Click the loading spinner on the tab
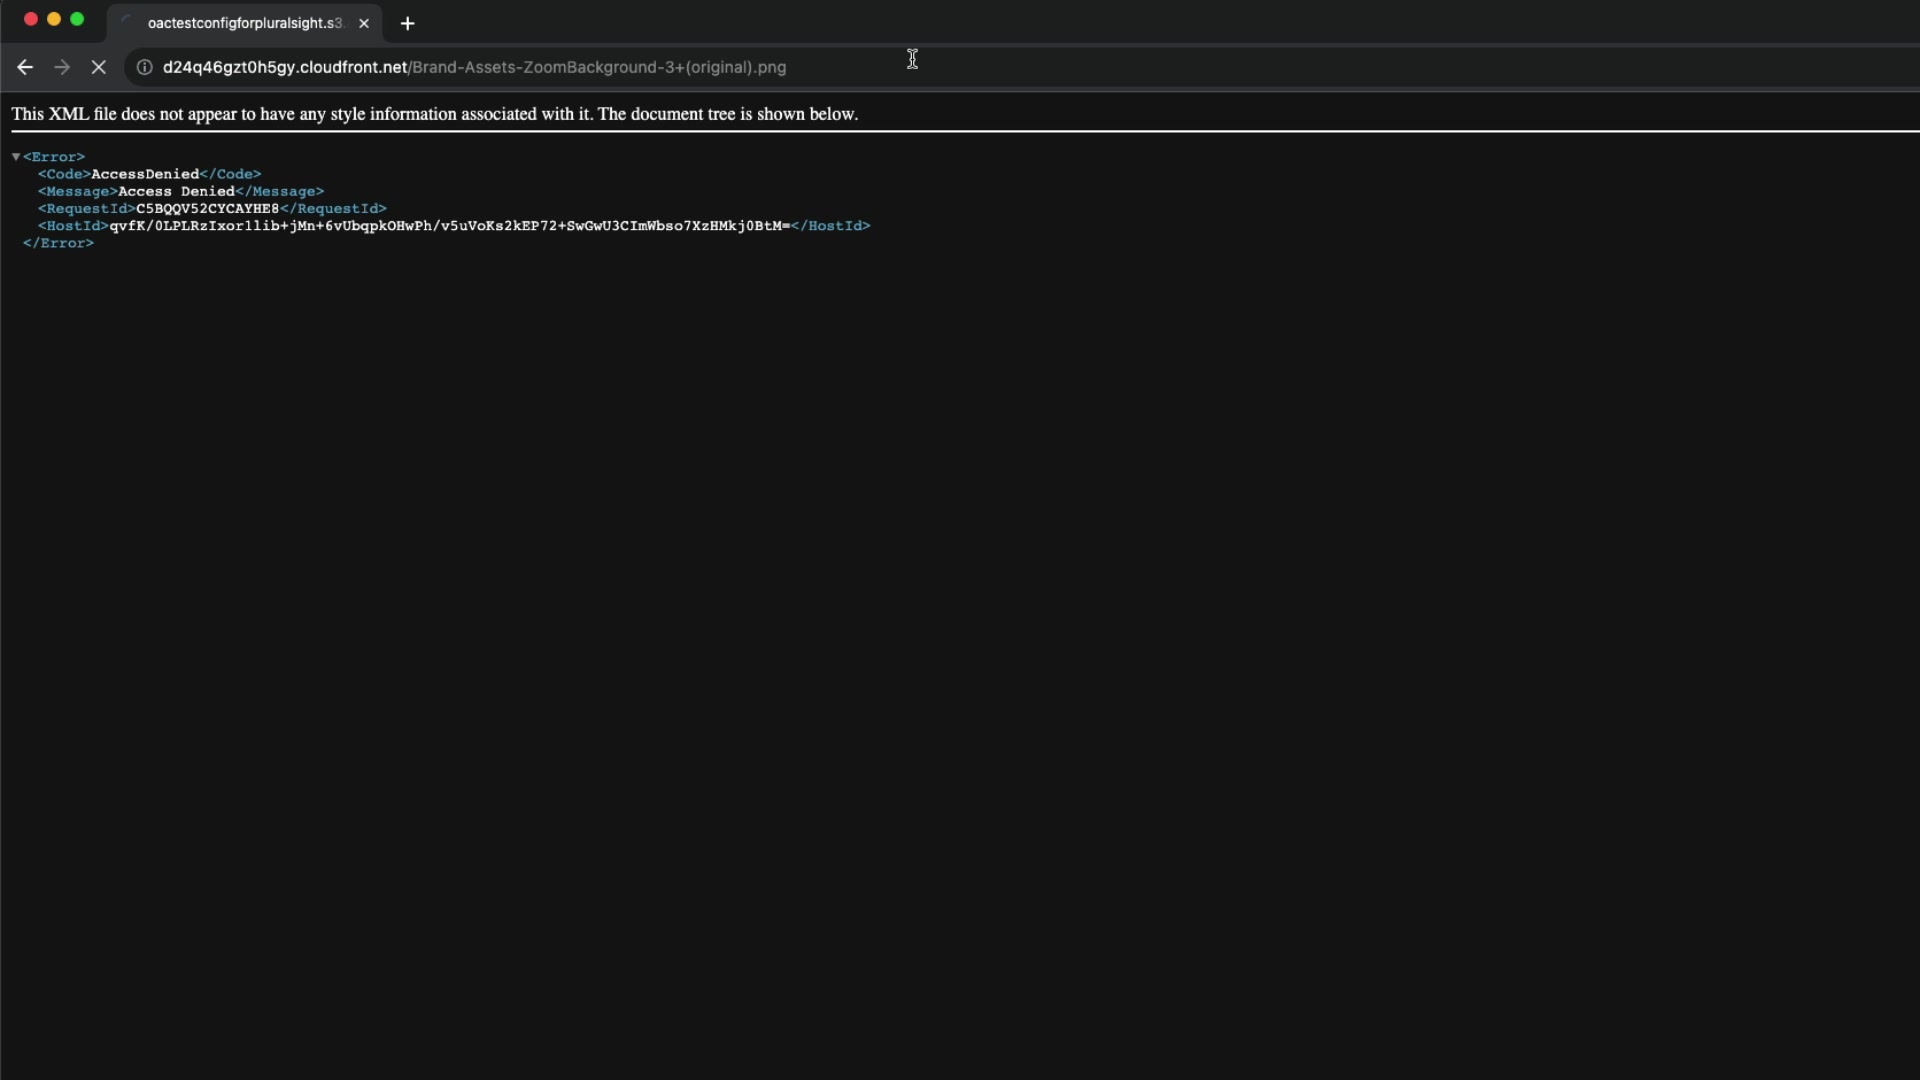1920x1080 pixels. coord(127,22)
